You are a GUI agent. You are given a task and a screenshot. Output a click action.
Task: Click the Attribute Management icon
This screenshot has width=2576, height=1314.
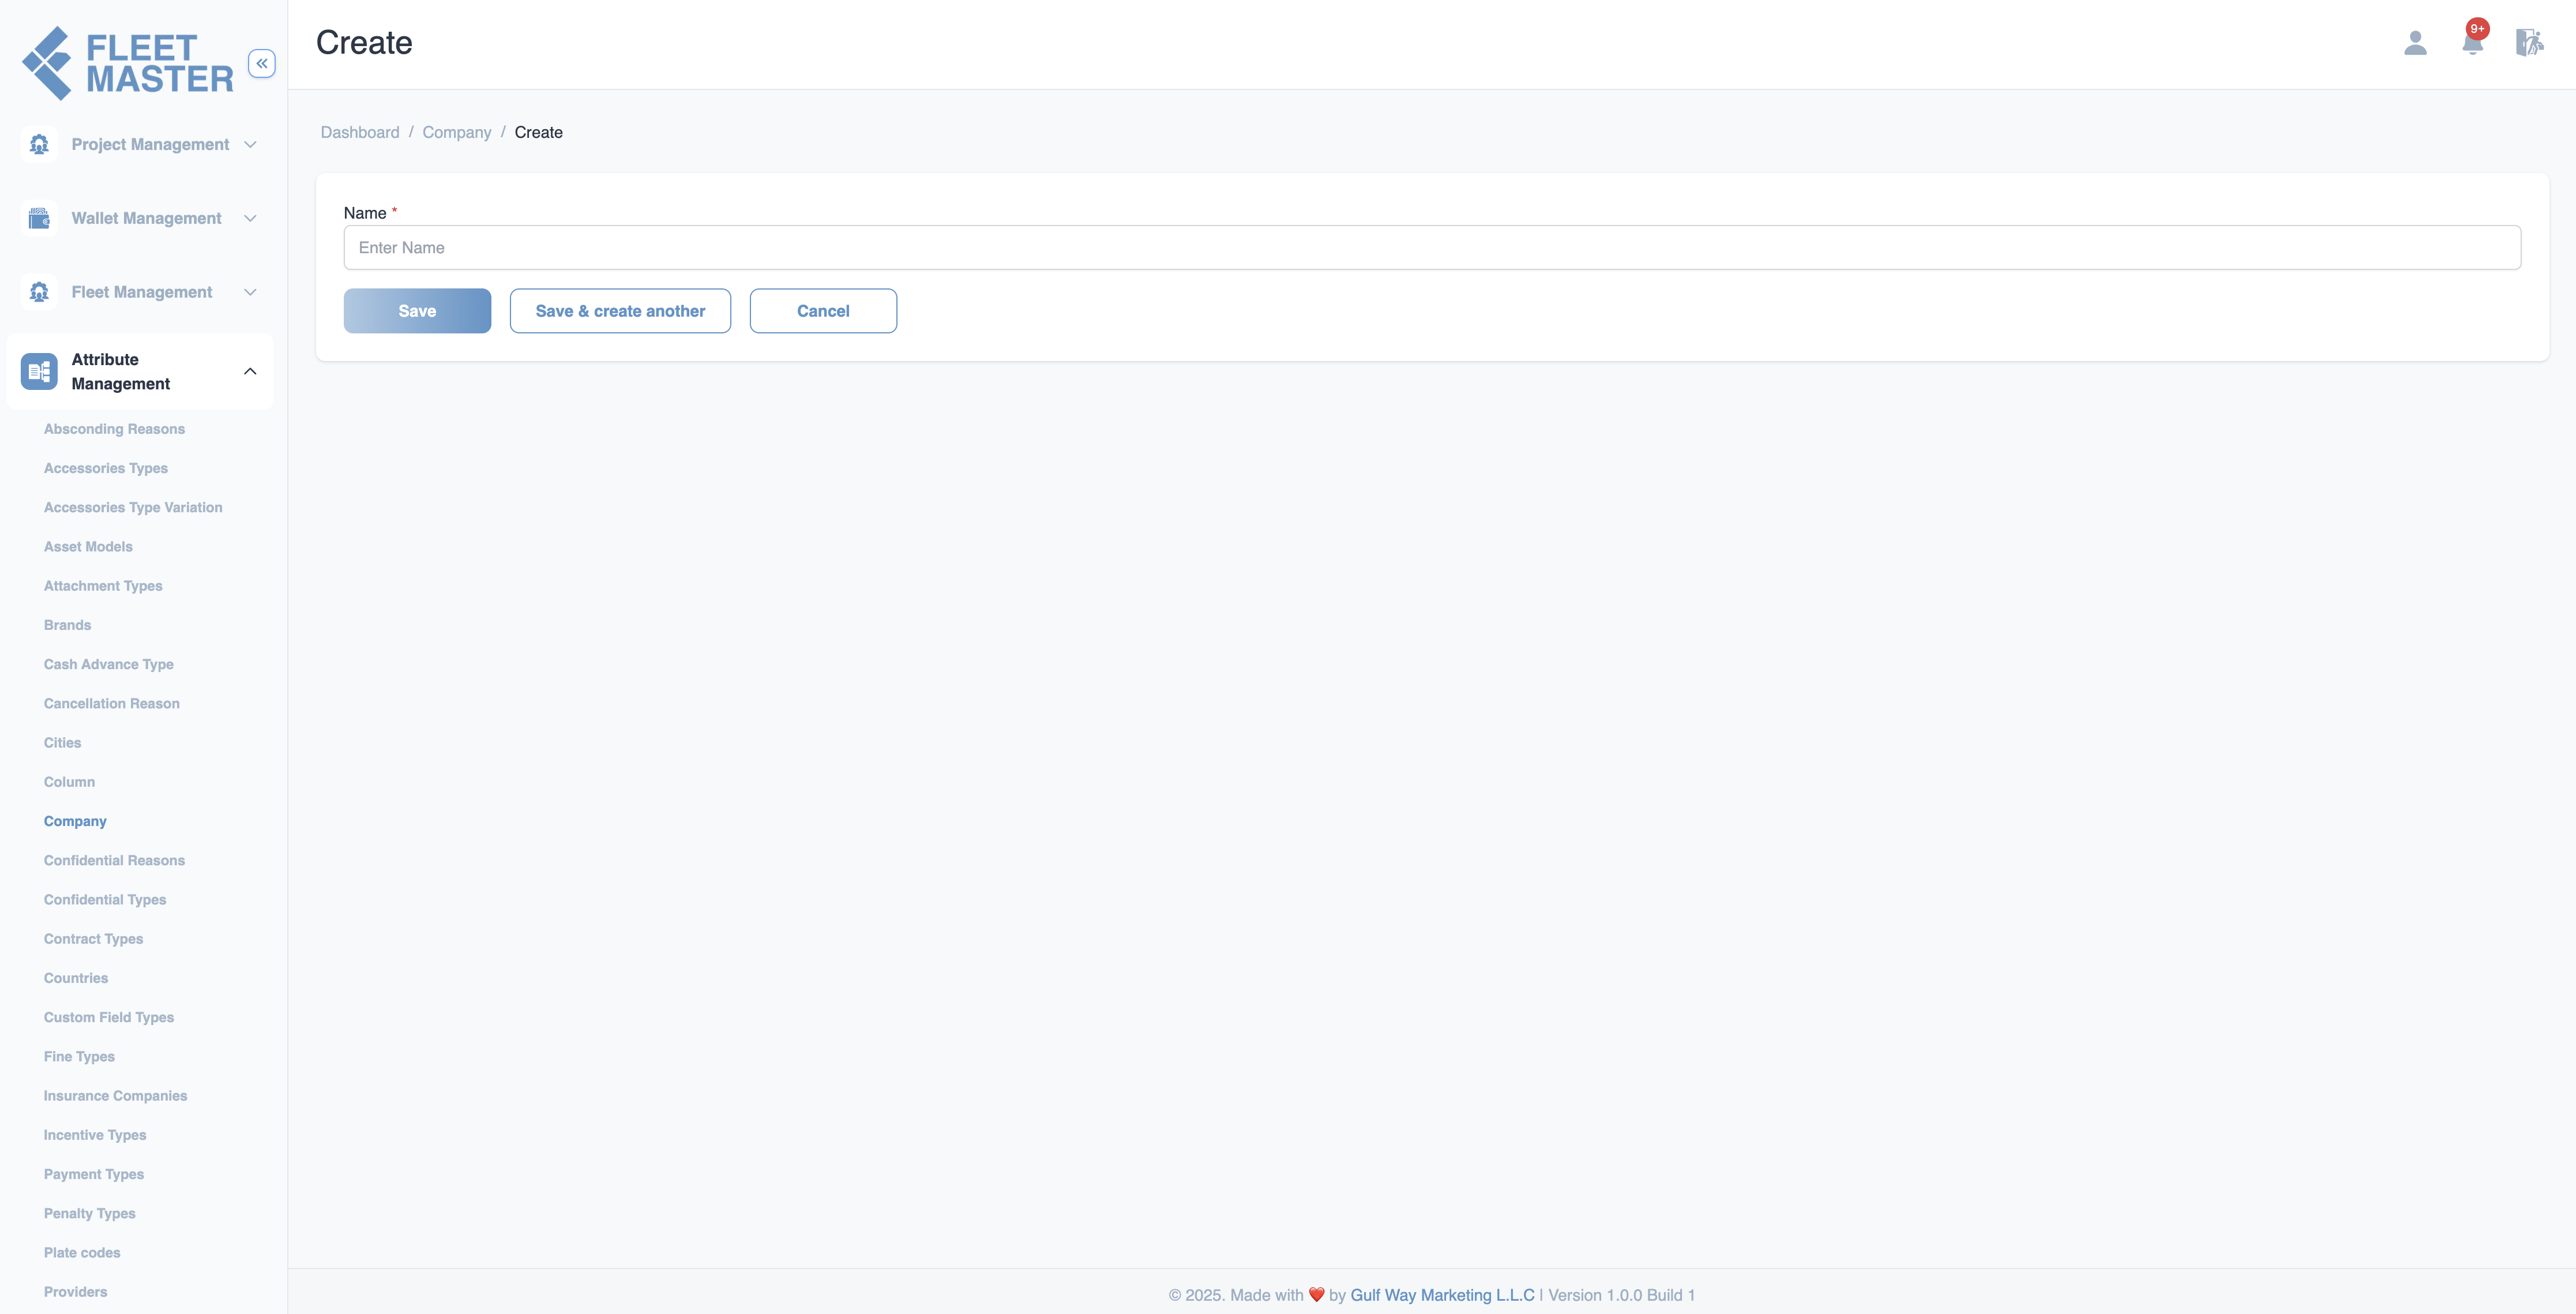39,371
